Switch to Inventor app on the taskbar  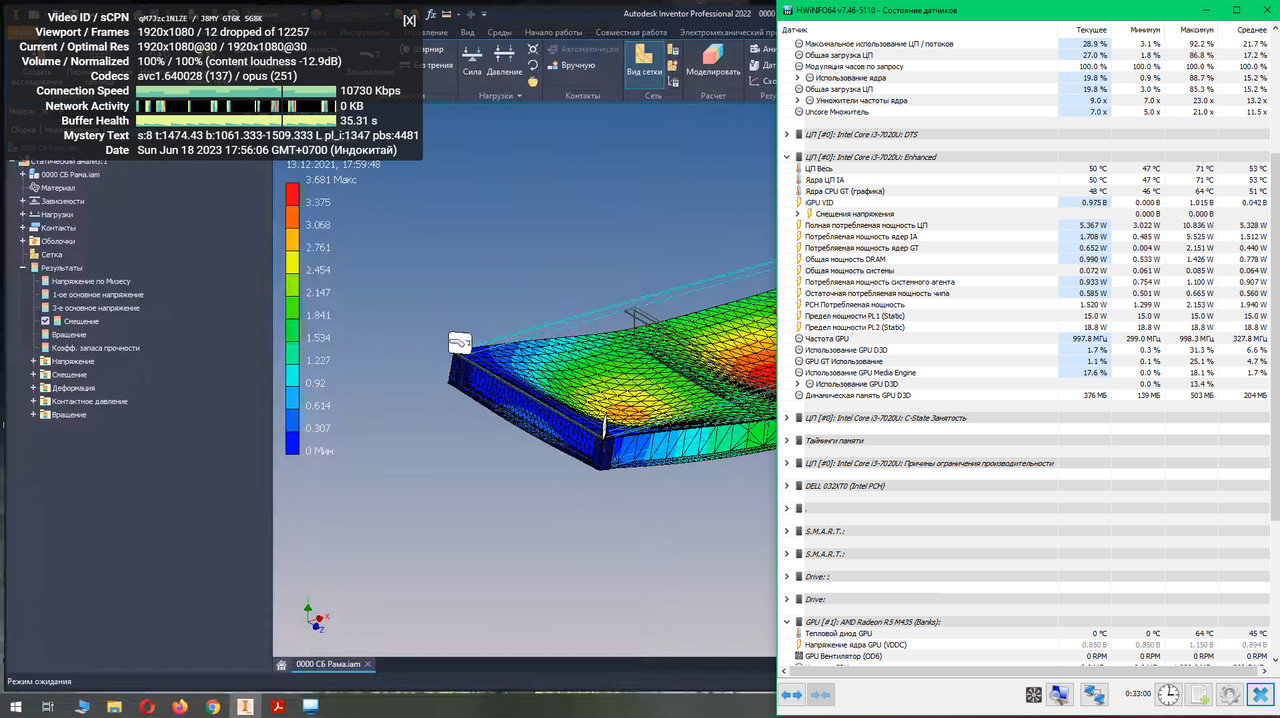click(245, 706)
